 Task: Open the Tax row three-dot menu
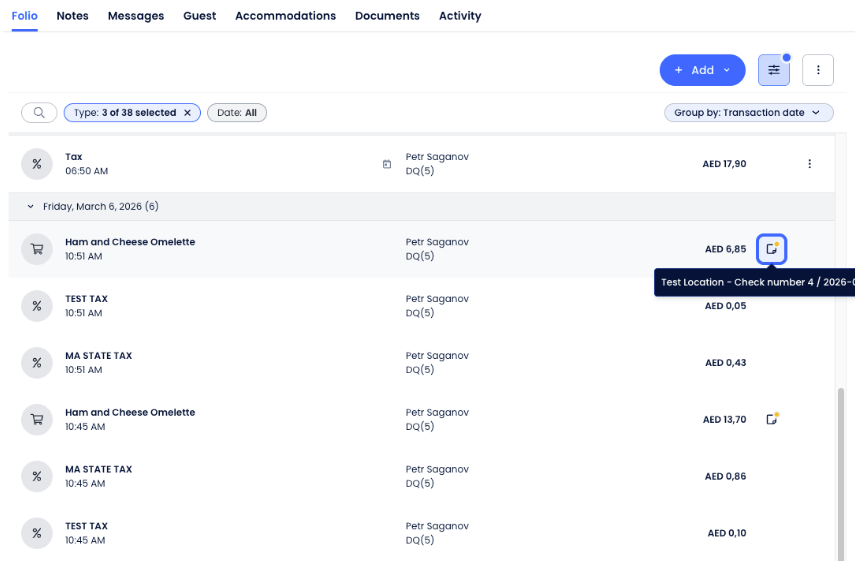coord(809,164)
